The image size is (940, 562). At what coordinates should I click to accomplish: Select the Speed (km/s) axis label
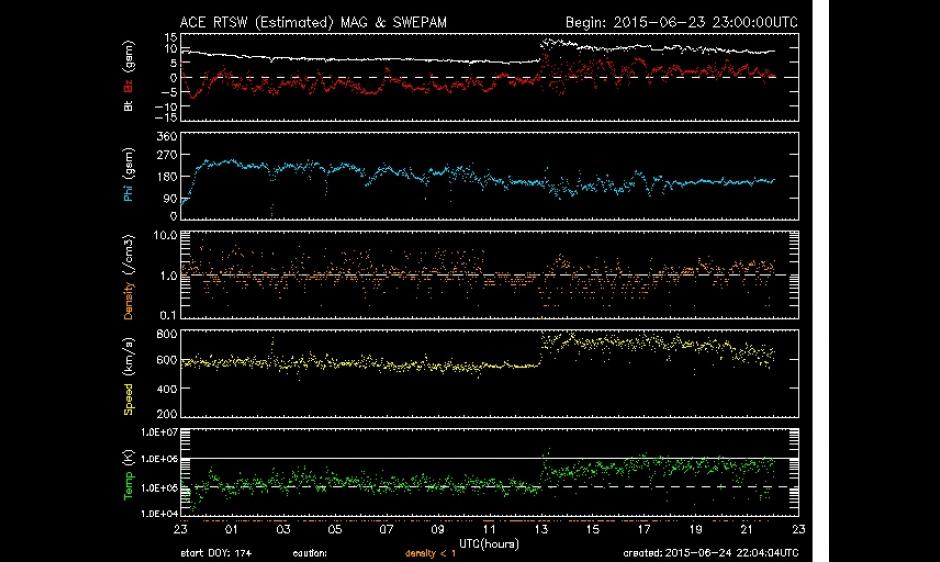point(130,371)
